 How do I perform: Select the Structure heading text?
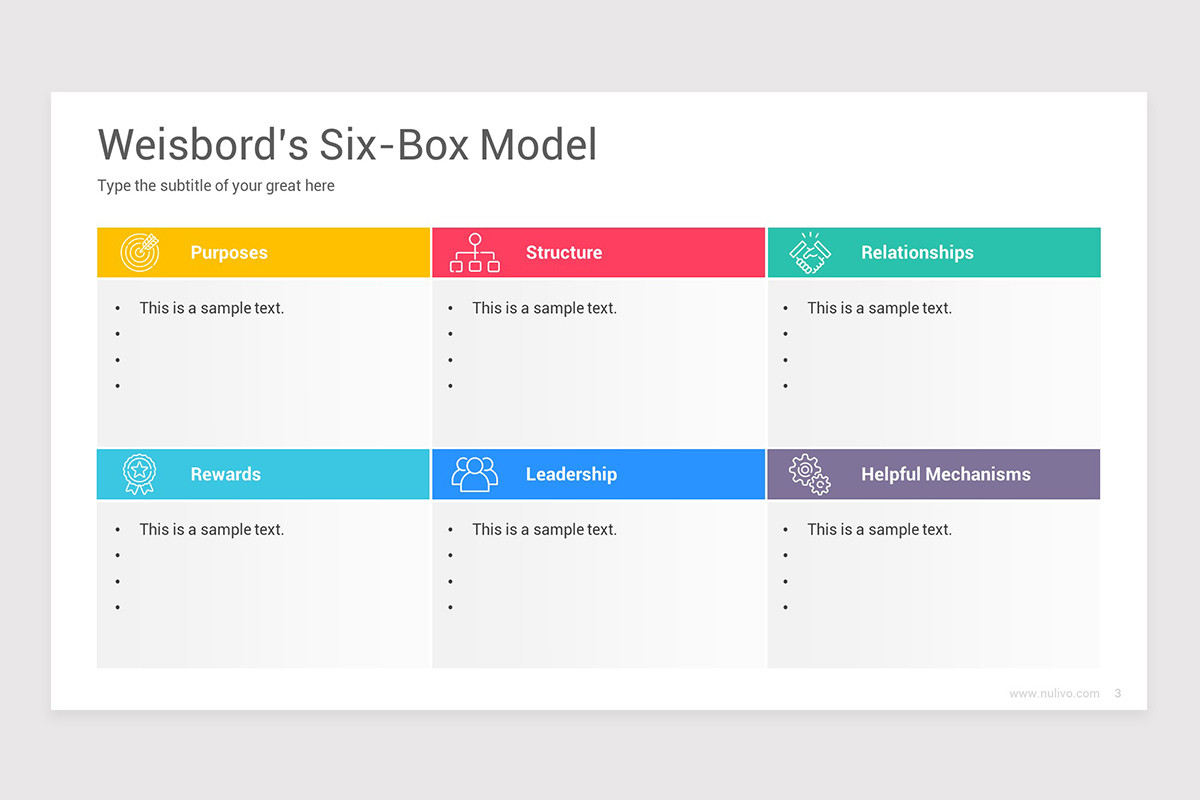564,253
